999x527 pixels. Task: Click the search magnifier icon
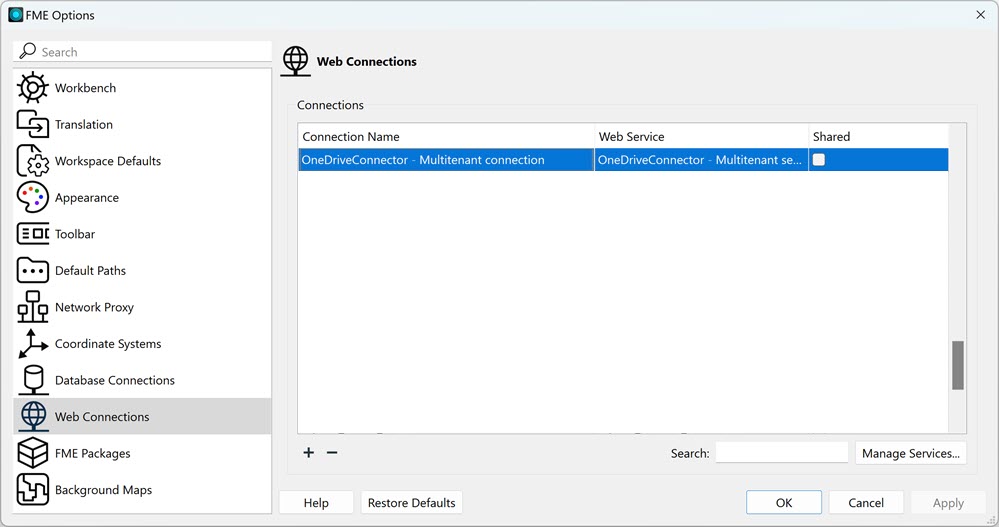[x=27, y=51]
